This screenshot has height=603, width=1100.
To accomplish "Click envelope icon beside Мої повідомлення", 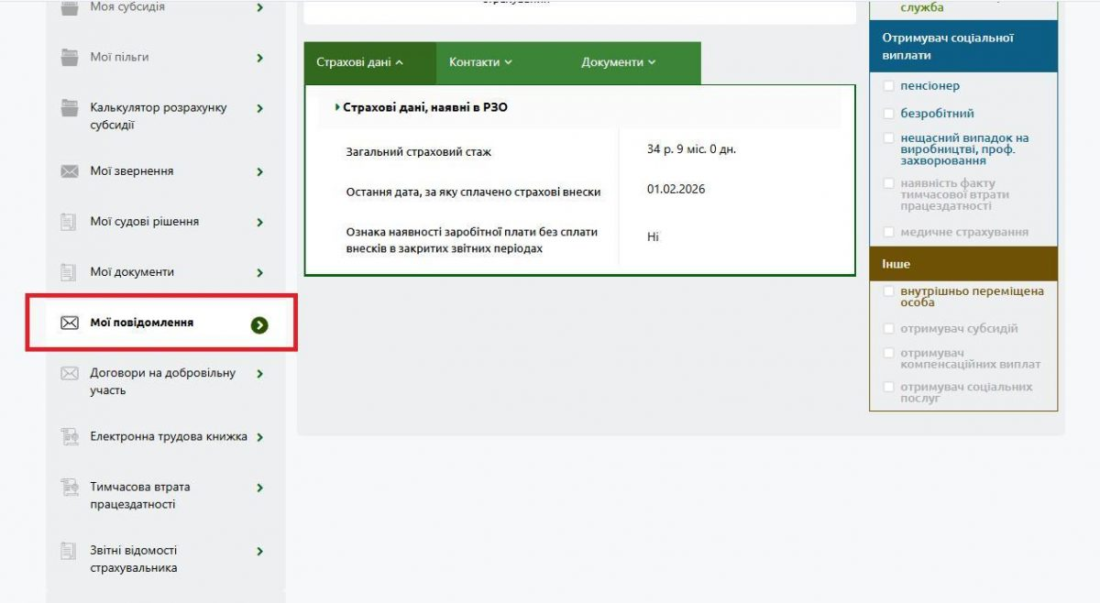I will pos(69,323).
